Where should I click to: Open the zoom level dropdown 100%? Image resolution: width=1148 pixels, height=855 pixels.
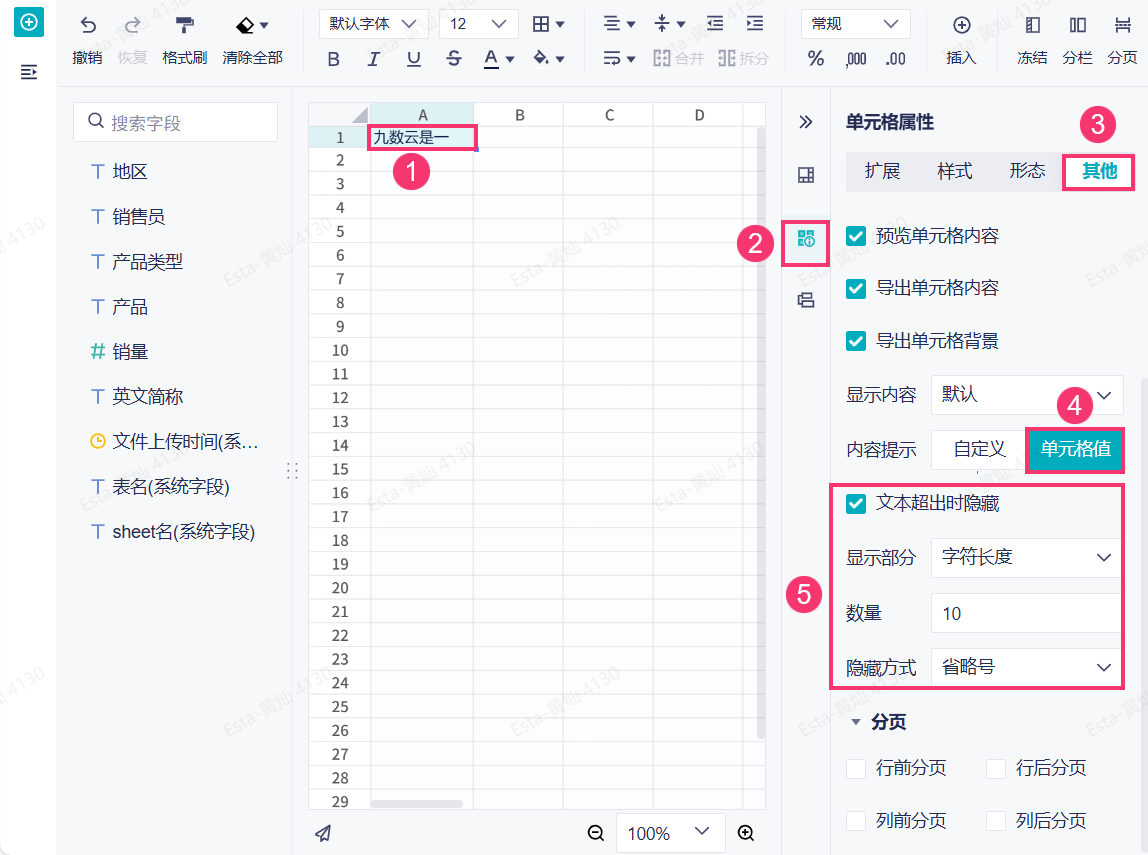click(670, 833)
